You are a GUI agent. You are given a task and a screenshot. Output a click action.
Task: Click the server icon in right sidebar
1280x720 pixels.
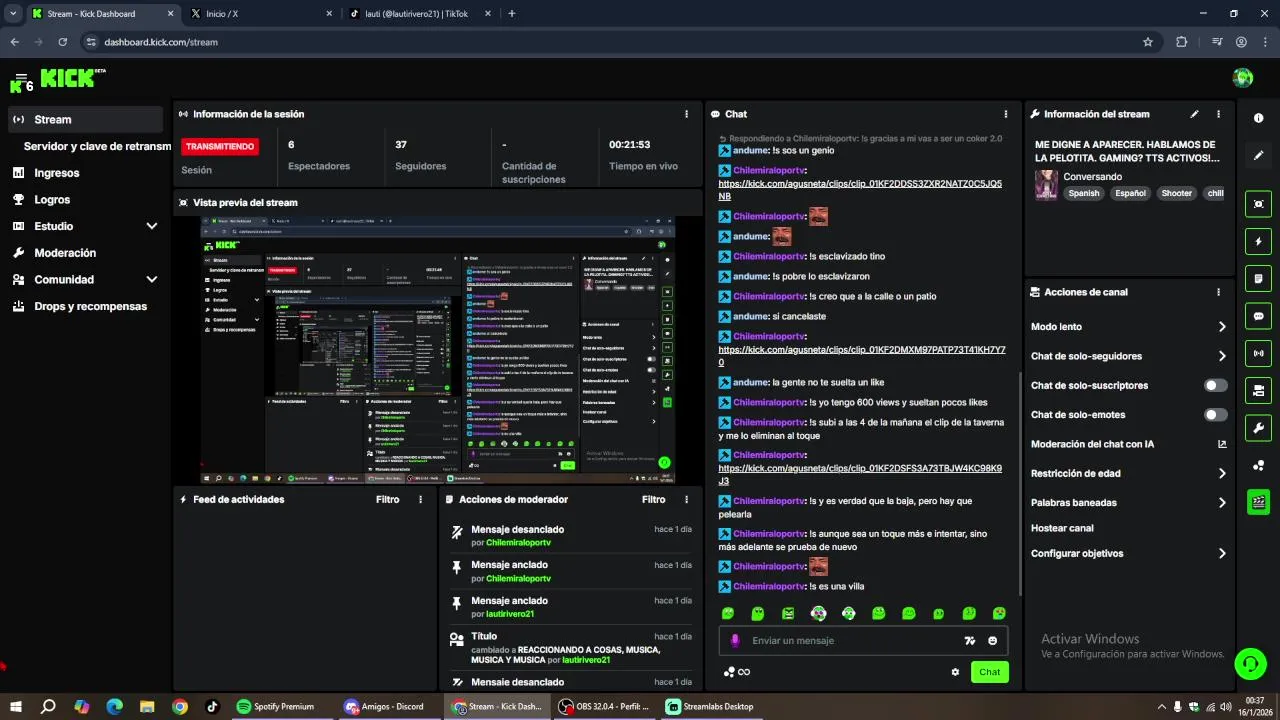[1258, 390]
